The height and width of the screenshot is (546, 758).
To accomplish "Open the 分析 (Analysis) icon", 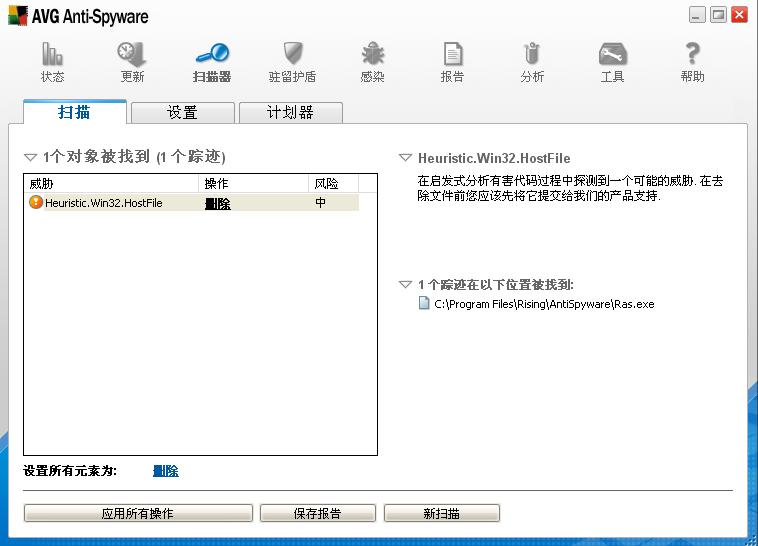I will (532, 54).
